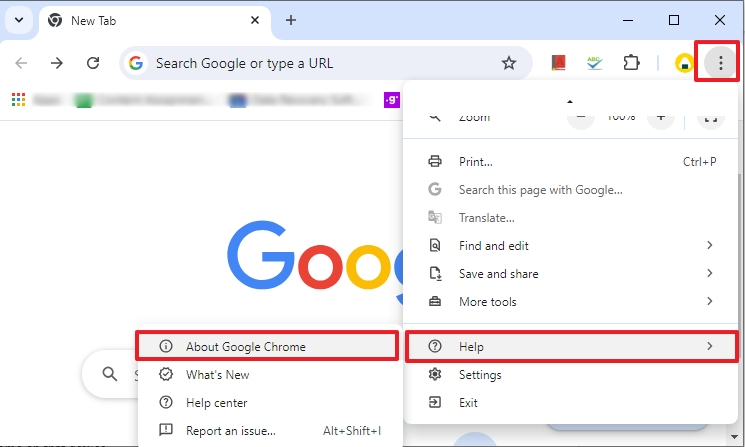Screen dimensions: 745x447
Task: Maximize the Chrome window
Action: (x=674, y=20)
